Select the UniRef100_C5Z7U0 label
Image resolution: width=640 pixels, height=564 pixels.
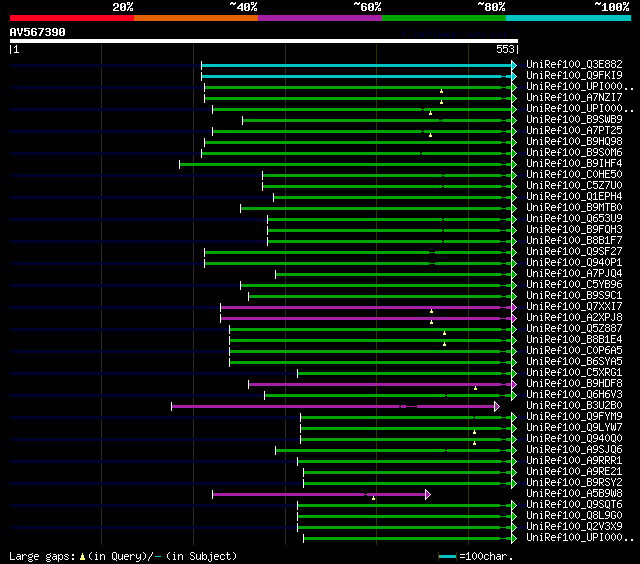(574, 186)
